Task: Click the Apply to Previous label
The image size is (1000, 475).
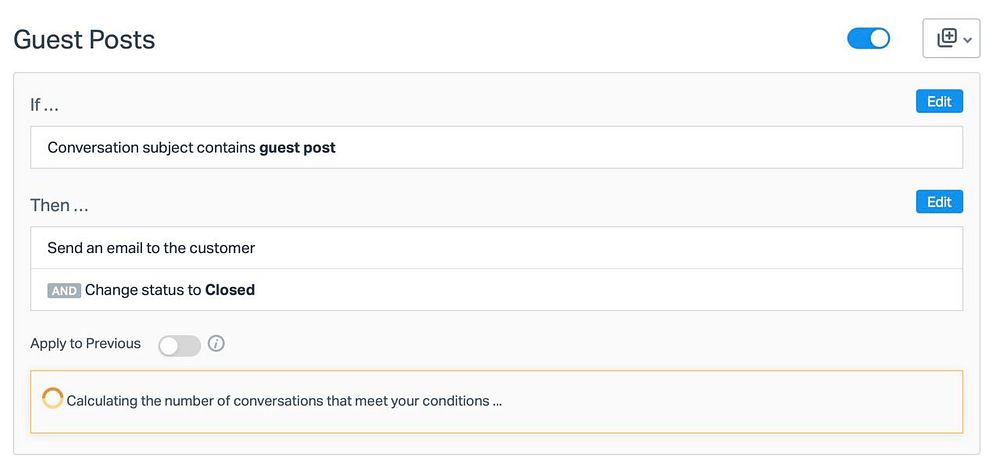Action: point(86,344)
